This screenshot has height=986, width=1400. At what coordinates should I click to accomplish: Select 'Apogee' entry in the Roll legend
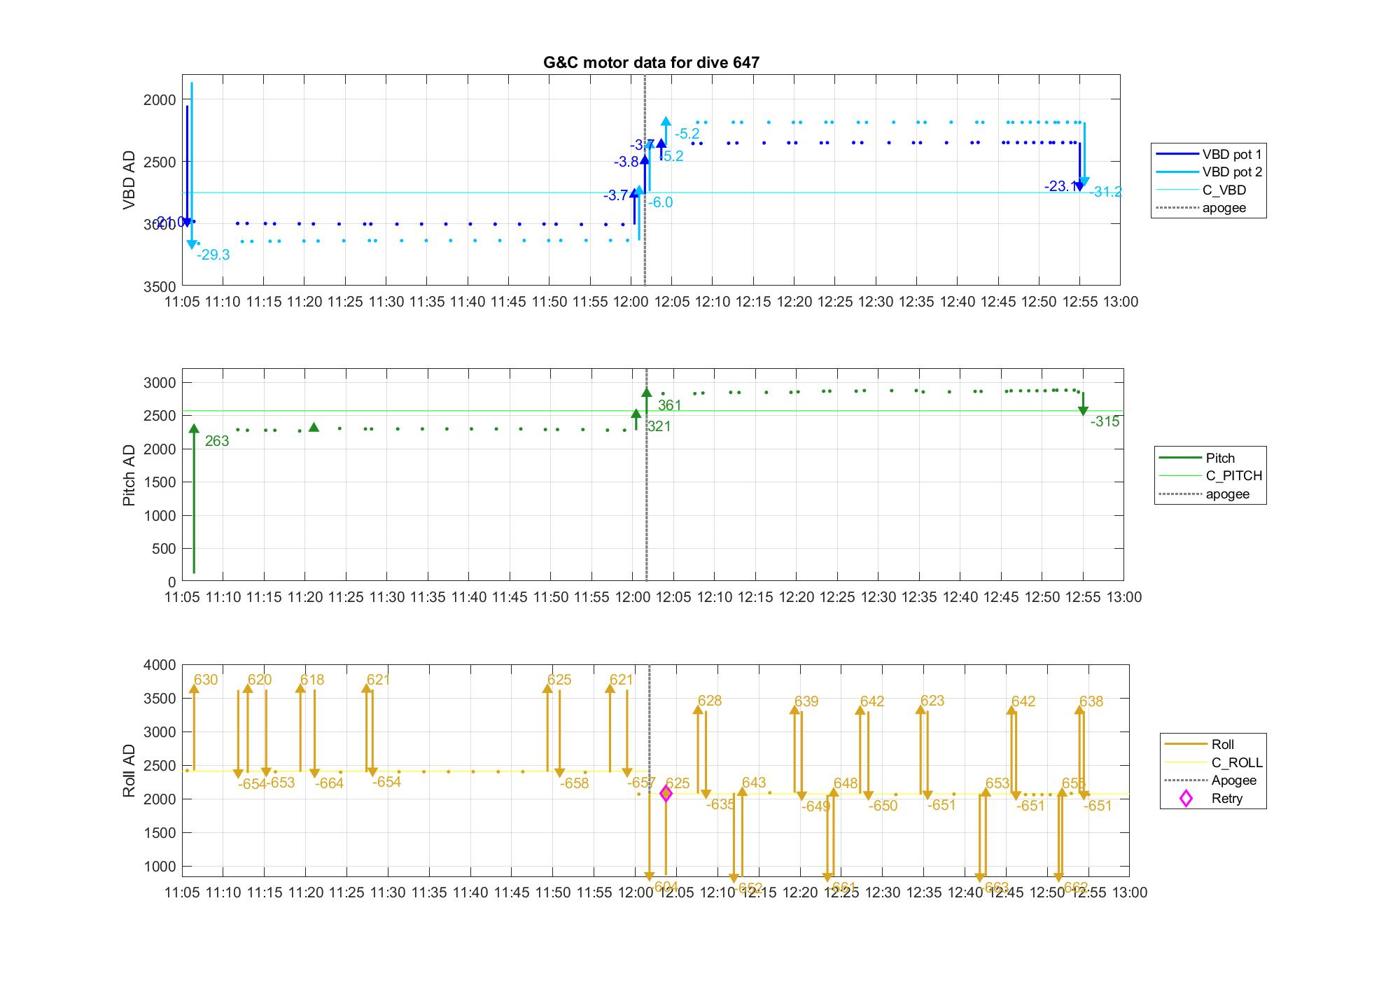click(x=1211, y=780)
